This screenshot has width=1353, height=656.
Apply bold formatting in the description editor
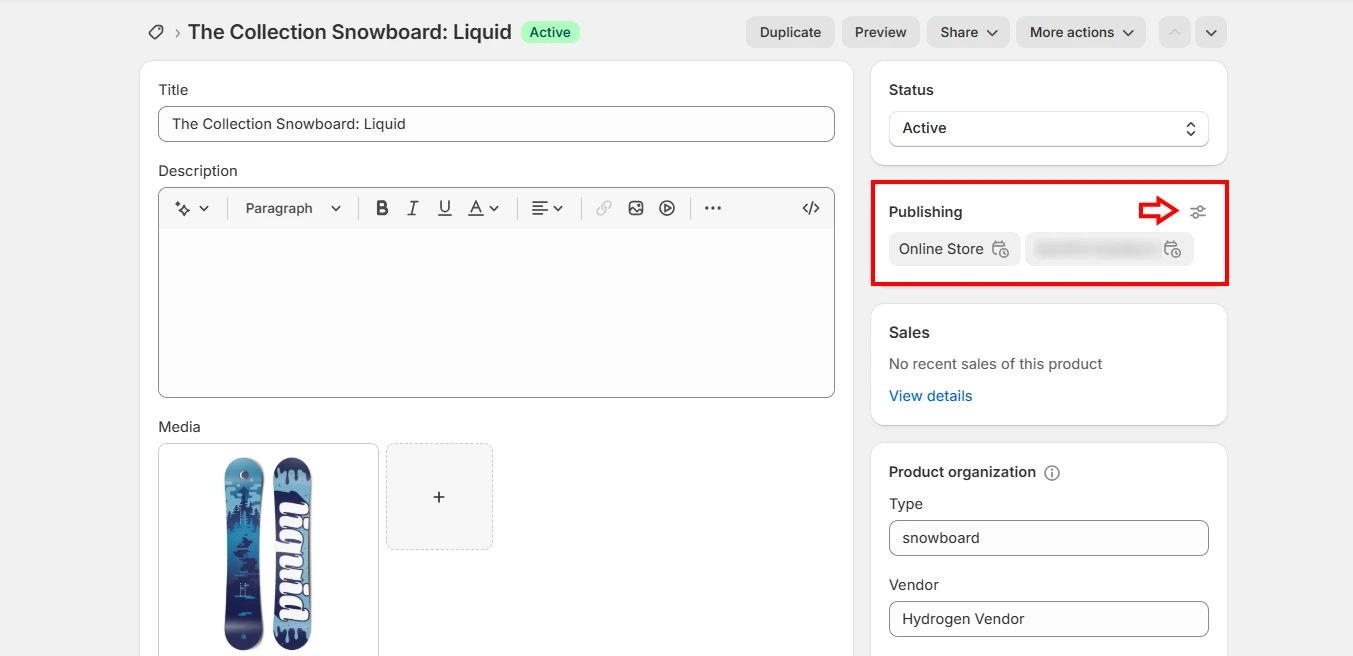[x=381, y=208]
